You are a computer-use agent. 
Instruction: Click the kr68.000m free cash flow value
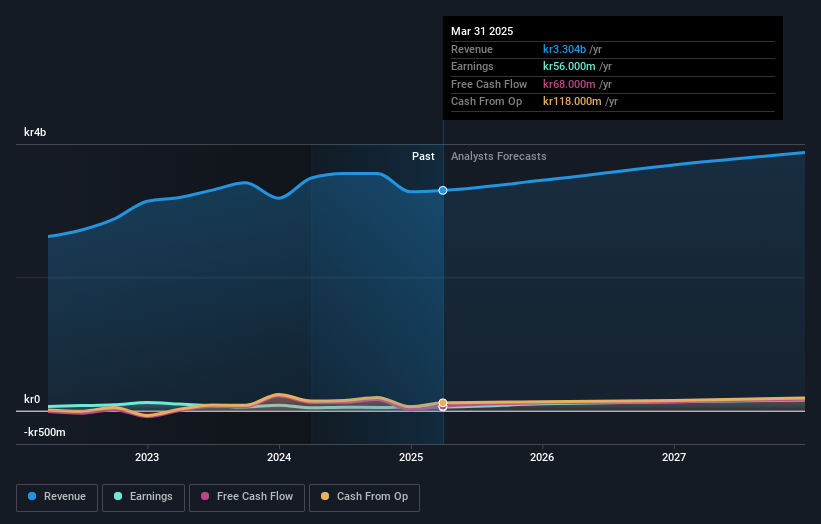[x=569, y=84]
